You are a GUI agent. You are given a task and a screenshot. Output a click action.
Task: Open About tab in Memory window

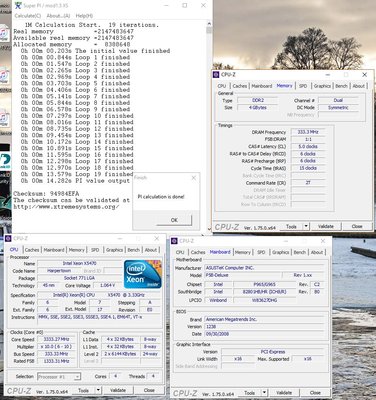pyautogui.click(x=359, y=86)
